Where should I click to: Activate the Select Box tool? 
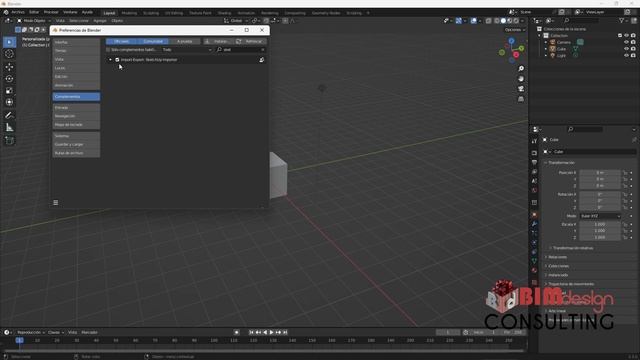[x=9, y=42]
